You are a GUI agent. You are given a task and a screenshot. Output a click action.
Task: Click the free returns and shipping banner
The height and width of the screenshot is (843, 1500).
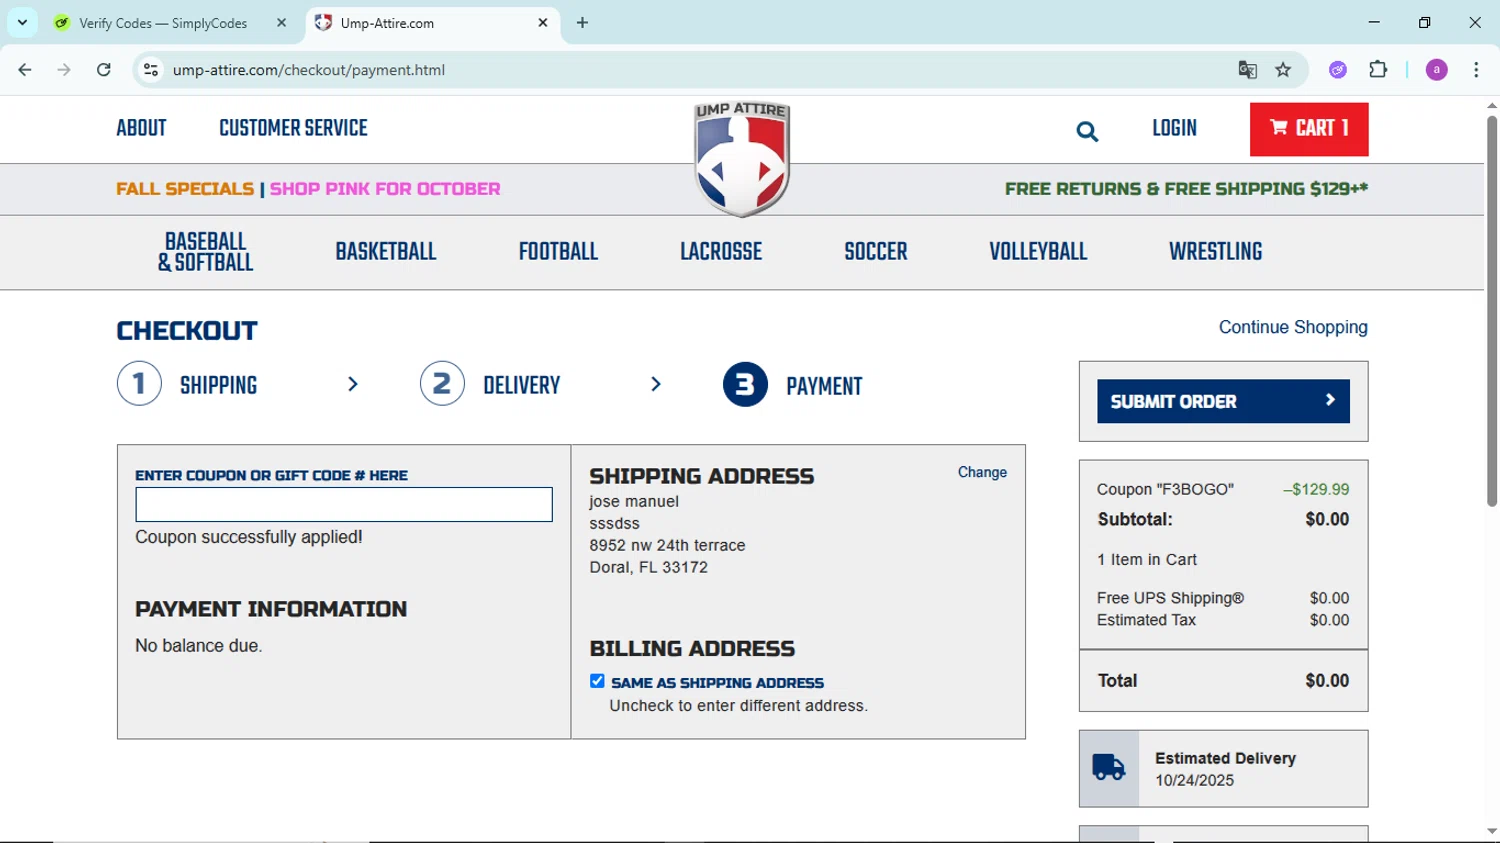[1186, 189]
